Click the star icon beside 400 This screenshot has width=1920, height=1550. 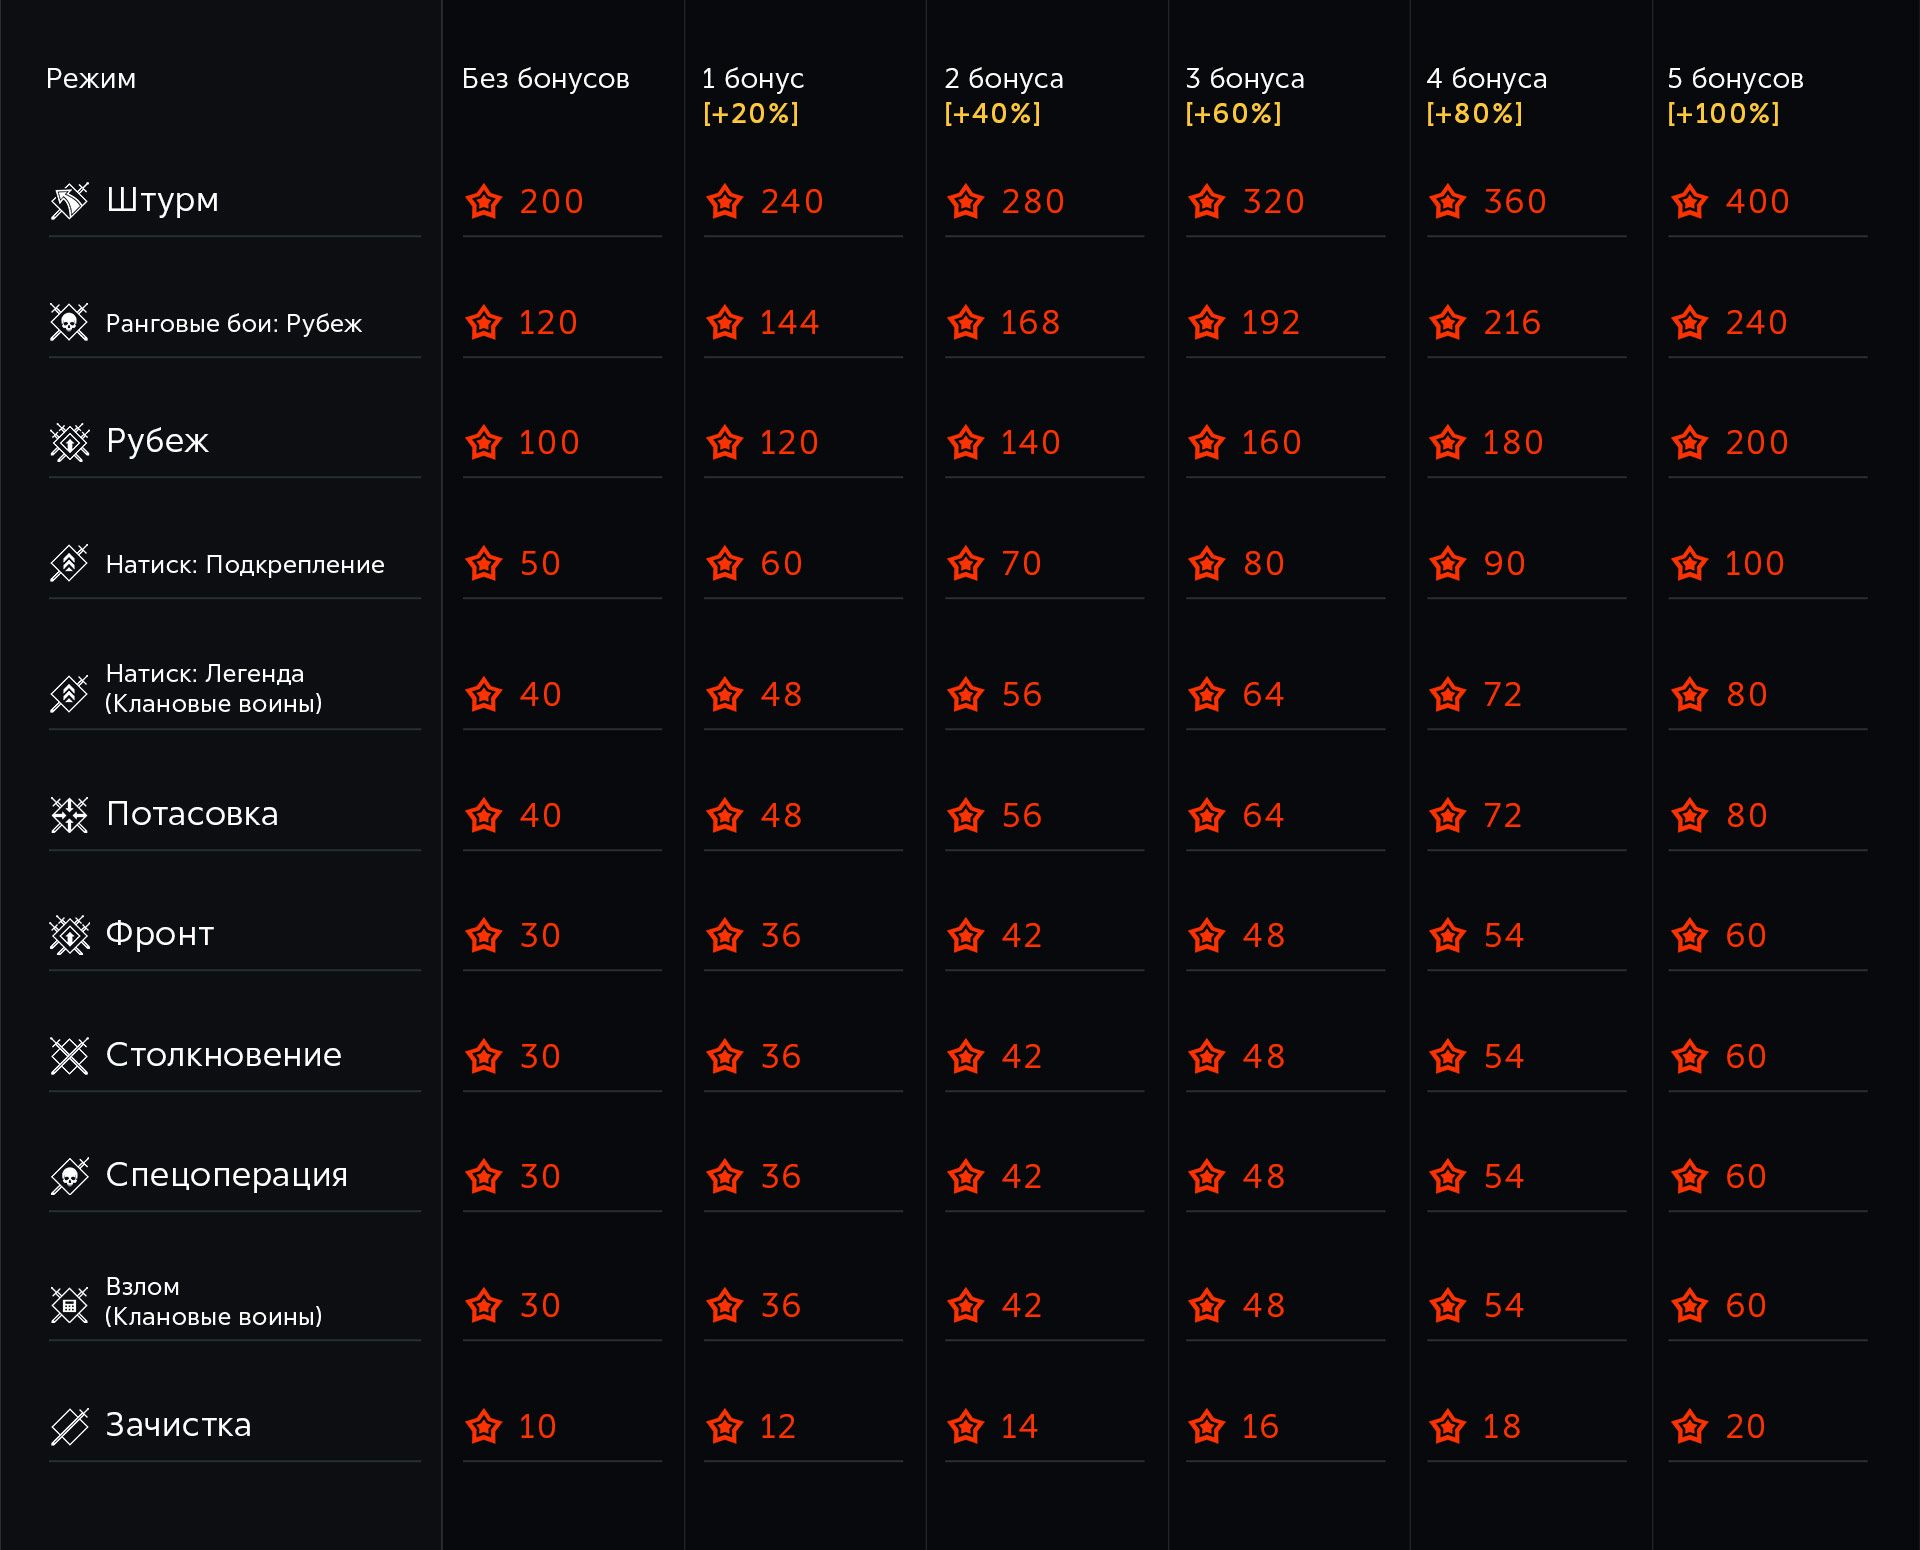1689,202
